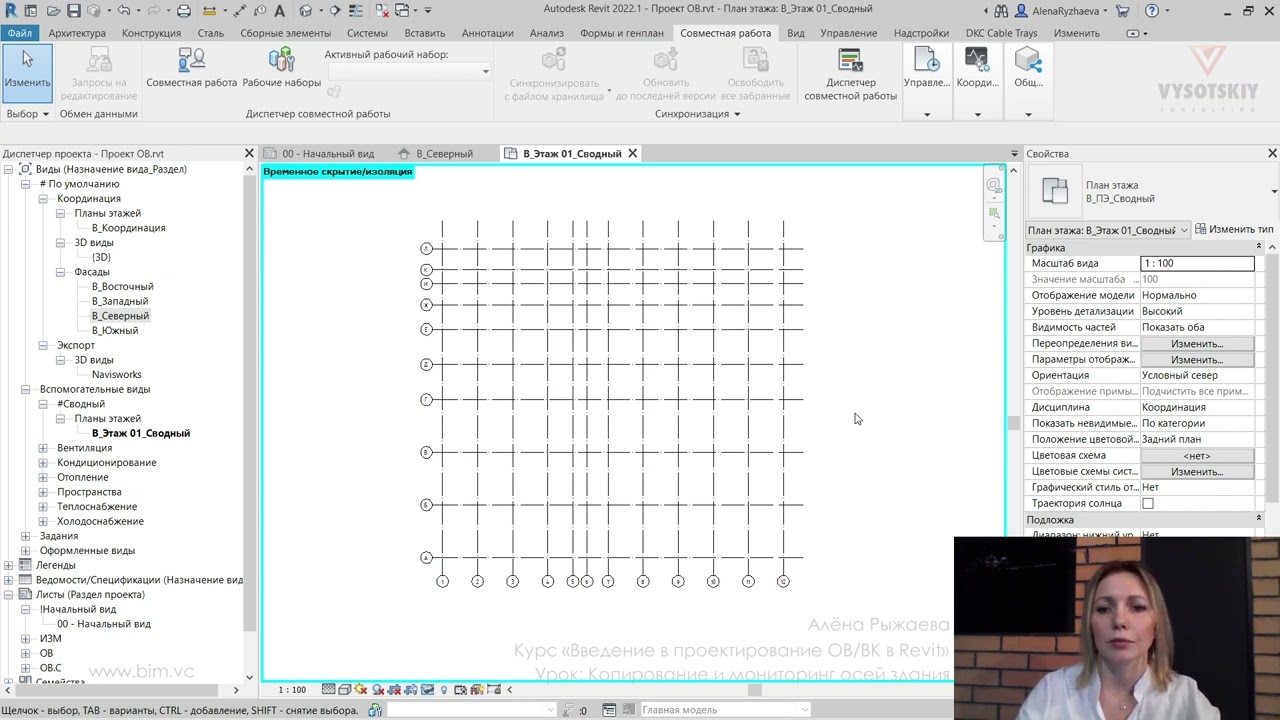Click the Revit home R logo
The image size is (1280, 720).
click(11, 10)
